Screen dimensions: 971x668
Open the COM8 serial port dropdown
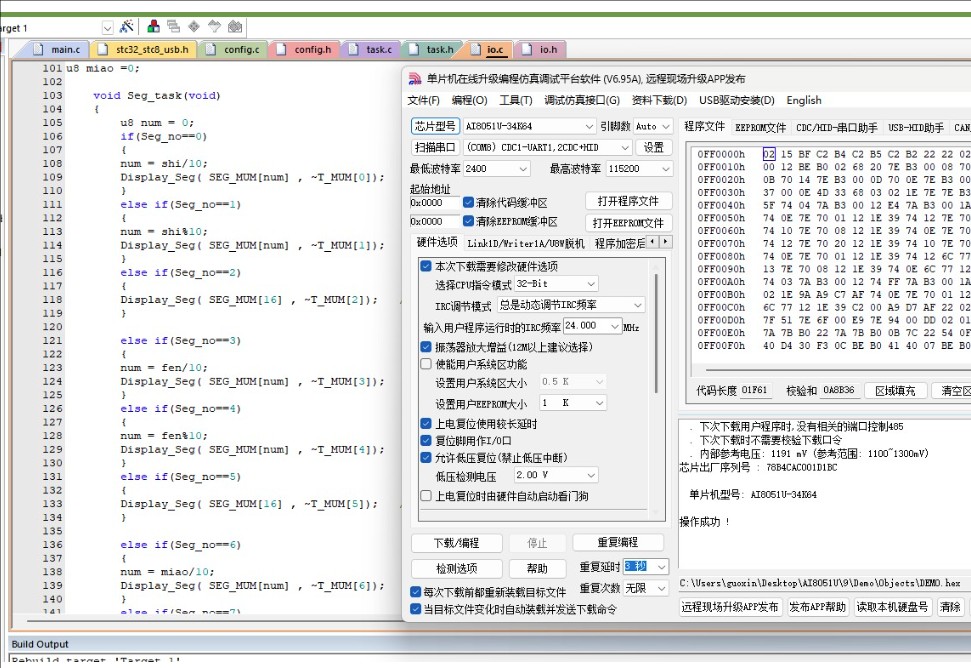coord(547,147)
